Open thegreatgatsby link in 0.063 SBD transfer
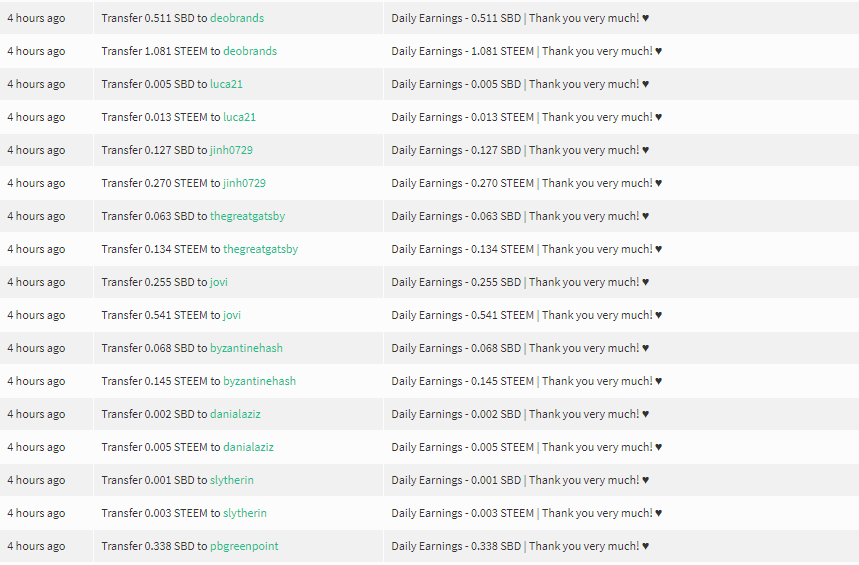Screen dimensions: 859x565 (248, 216)
